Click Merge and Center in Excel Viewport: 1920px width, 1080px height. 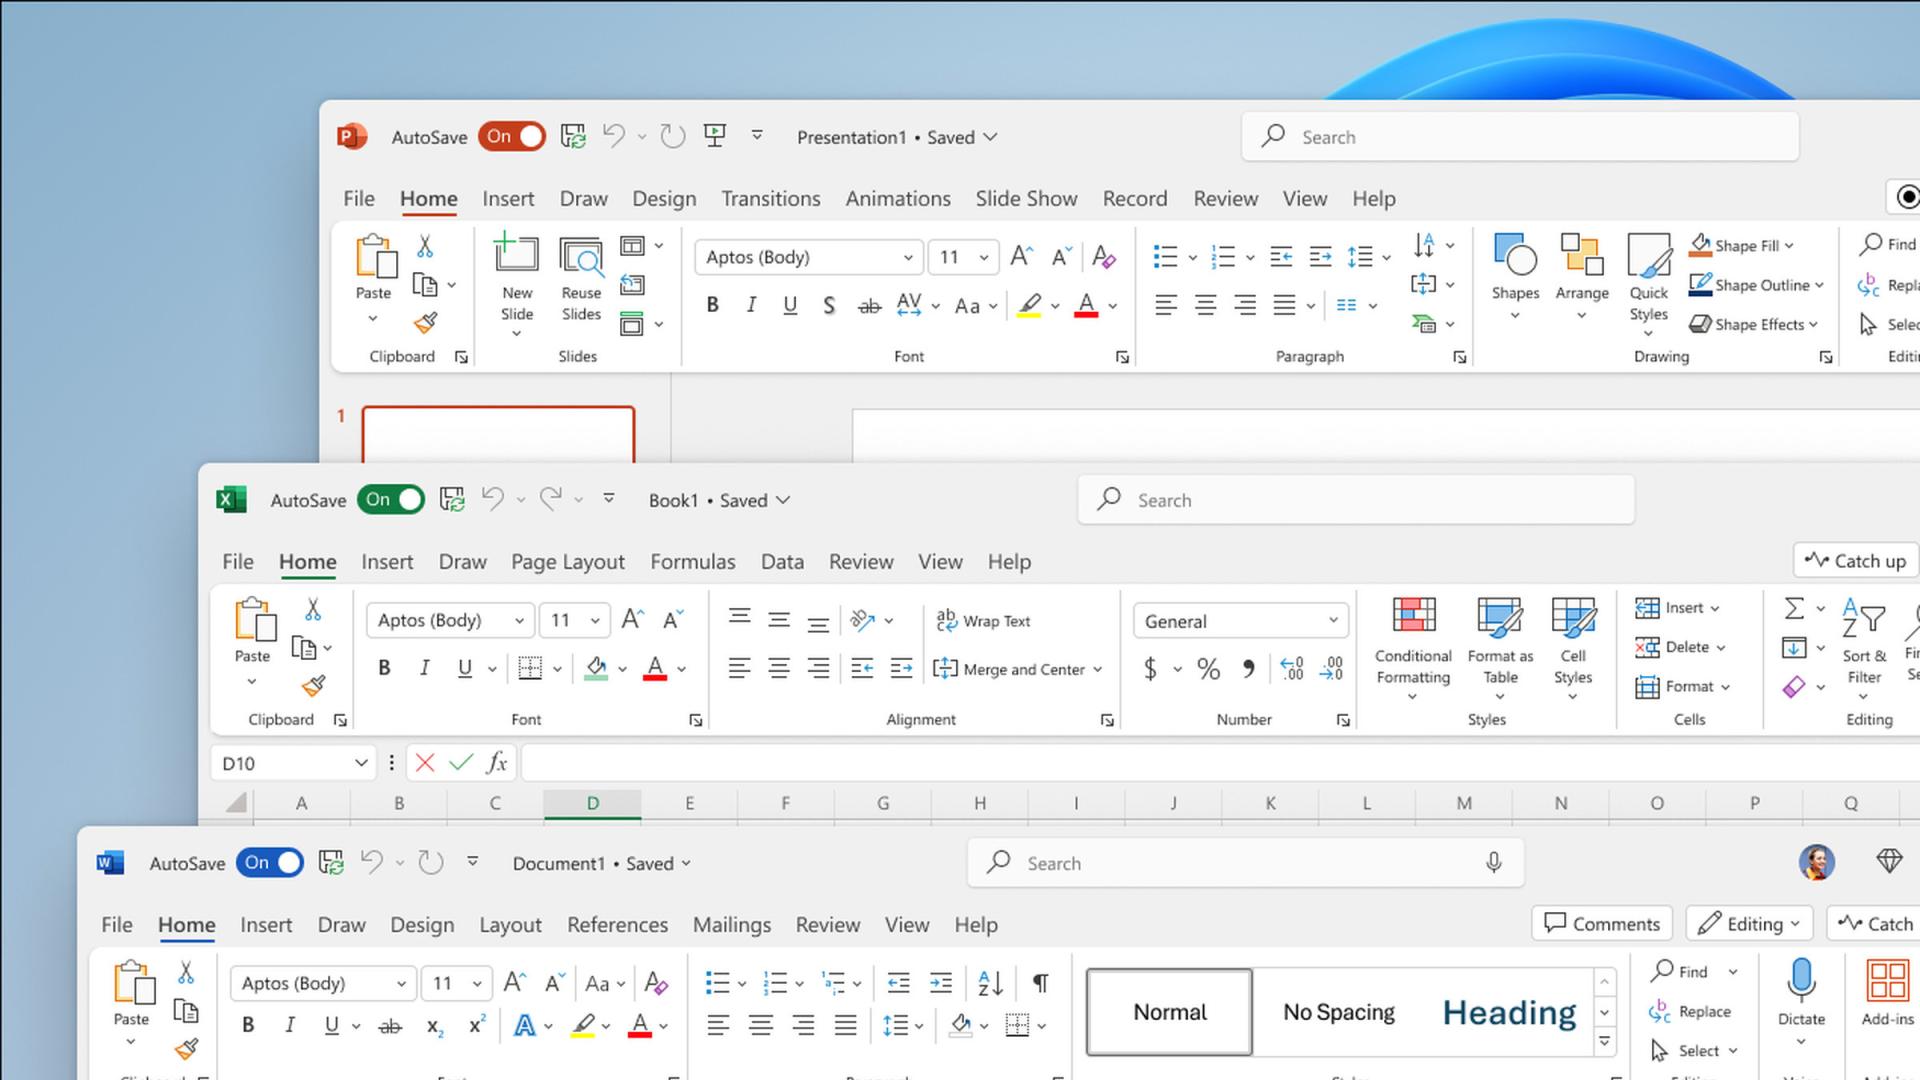point(1010,669)
